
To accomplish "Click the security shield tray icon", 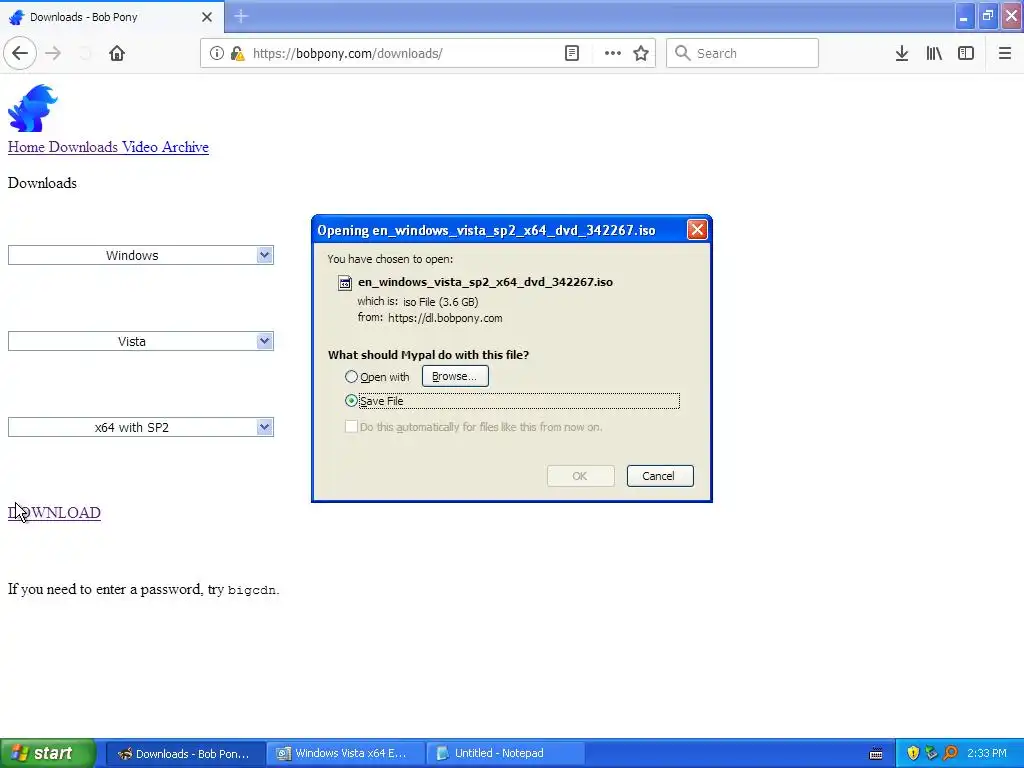I will (x=913, y=753).
